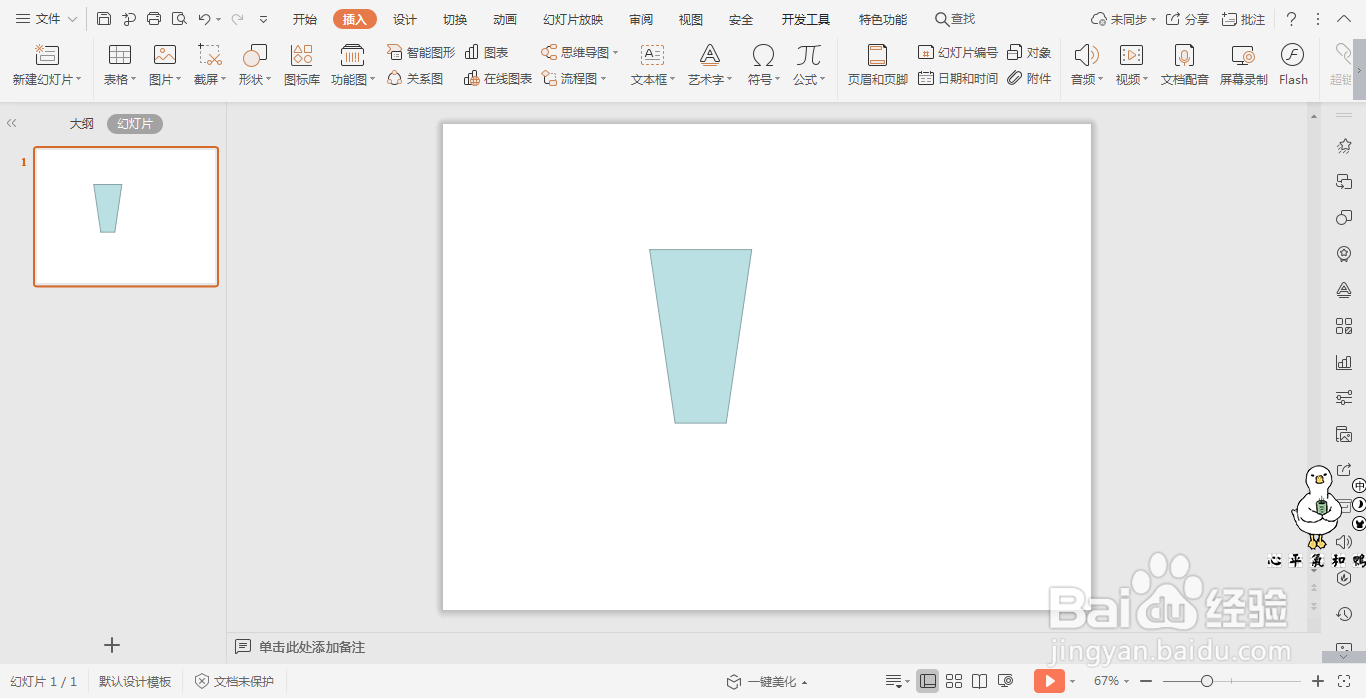This screenshot has width=1366, height=698.
Task: Click the Save icon in quick toolbar
Action: [x=104, y=19]
